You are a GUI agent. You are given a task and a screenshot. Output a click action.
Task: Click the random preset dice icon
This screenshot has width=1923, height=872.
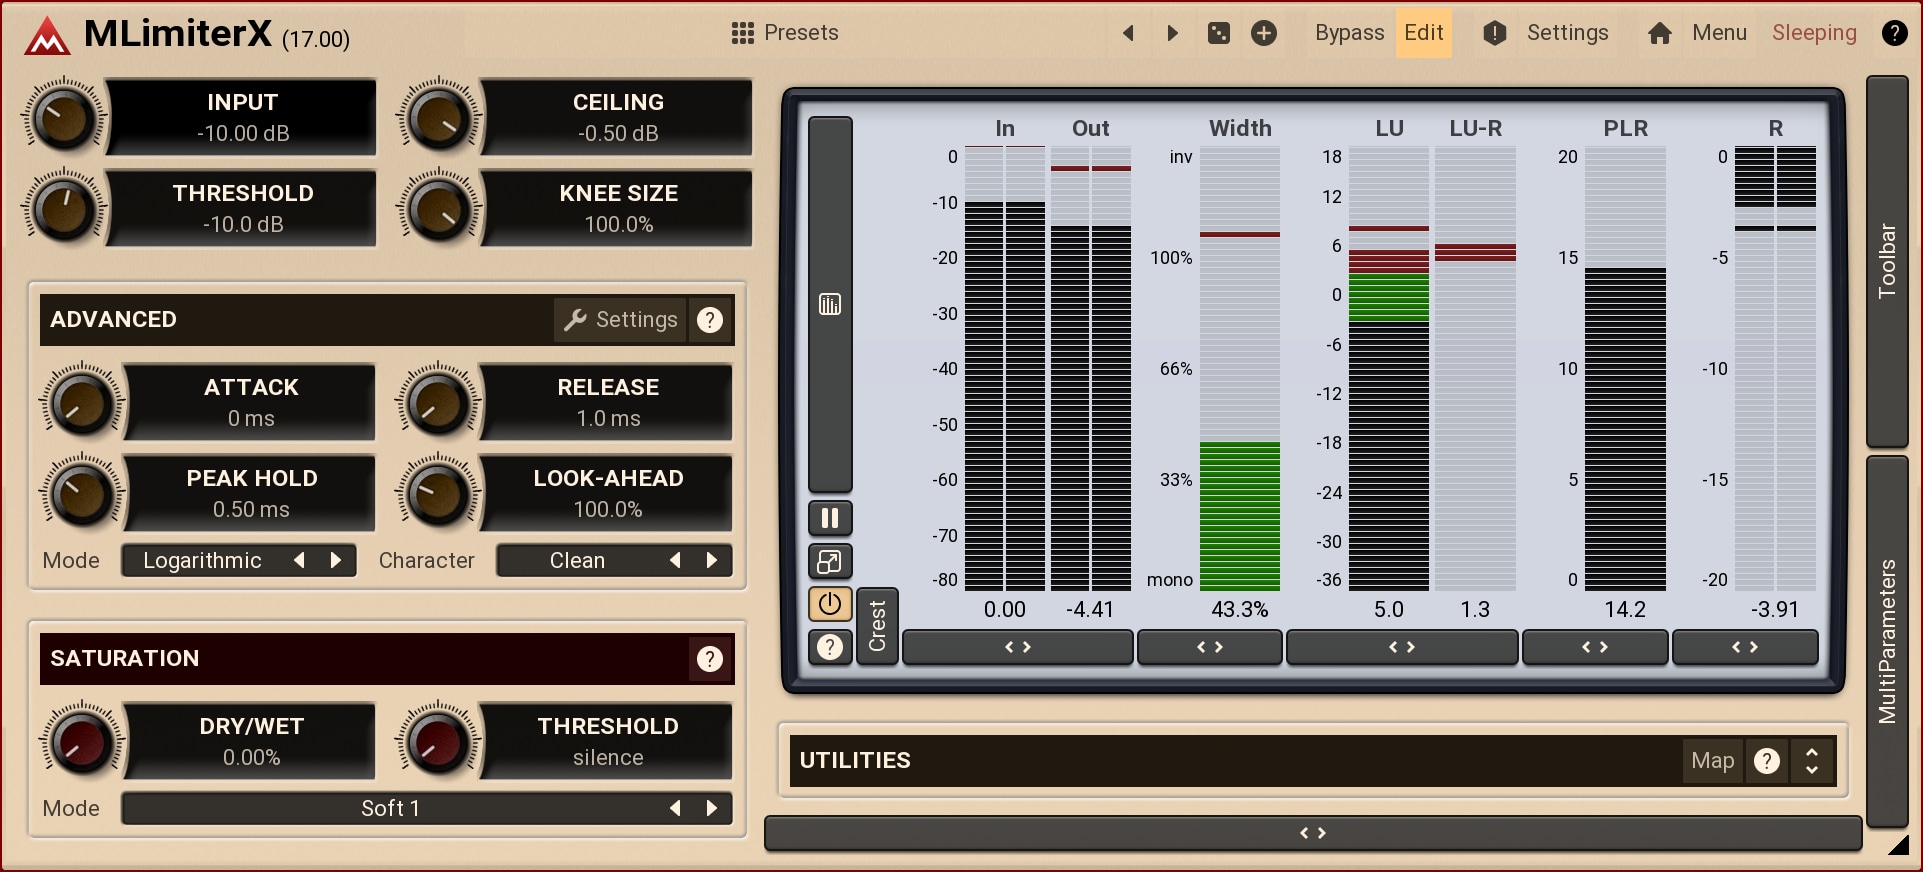click(x=1218, y=33)
